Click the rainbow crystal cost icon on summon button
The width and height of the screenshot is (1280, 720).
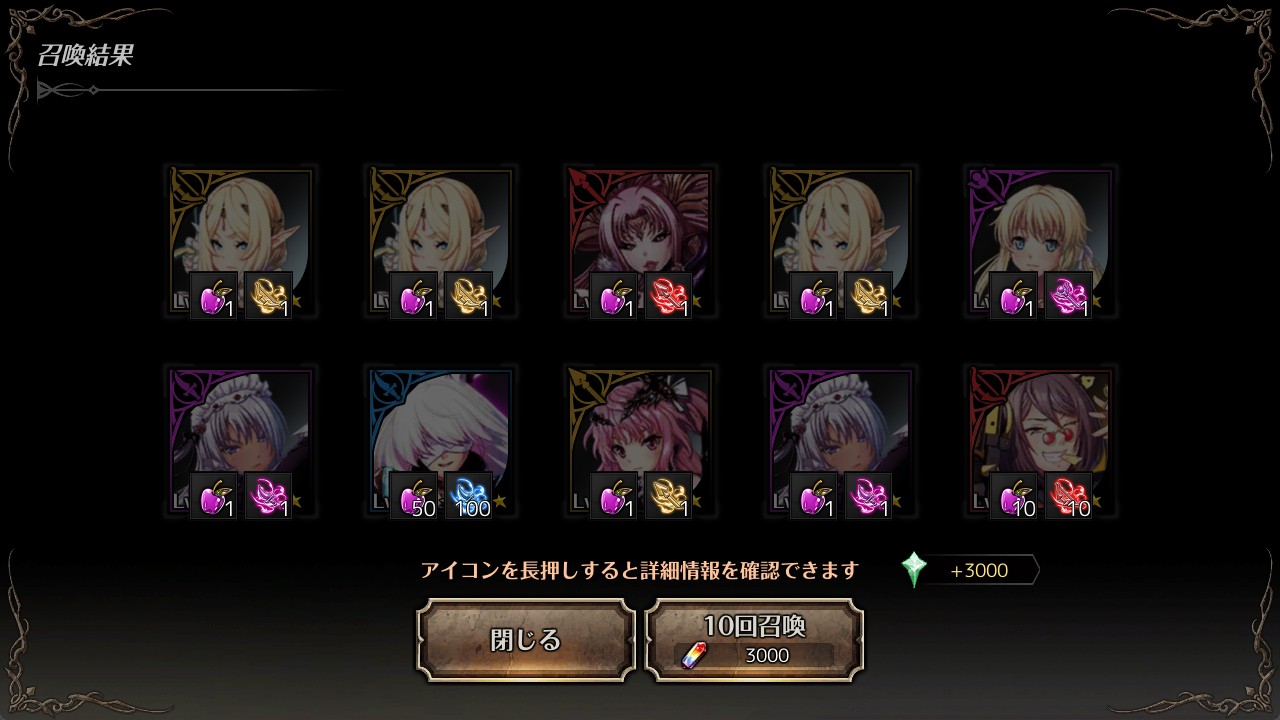pyautogui.click(x=692, y=655)
